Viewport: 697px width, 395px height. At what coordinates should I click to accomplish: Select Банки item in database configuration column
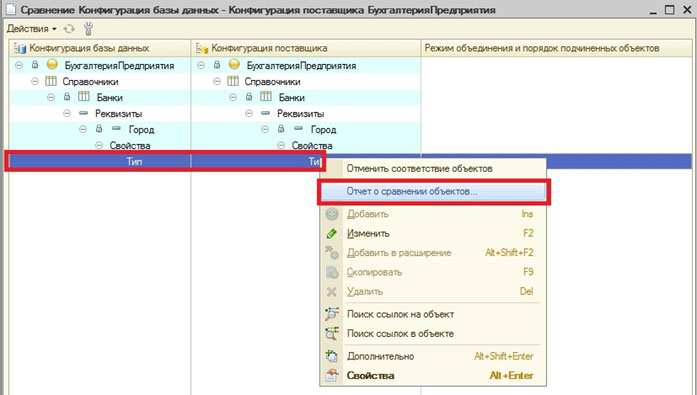click(x=109, y=98)
